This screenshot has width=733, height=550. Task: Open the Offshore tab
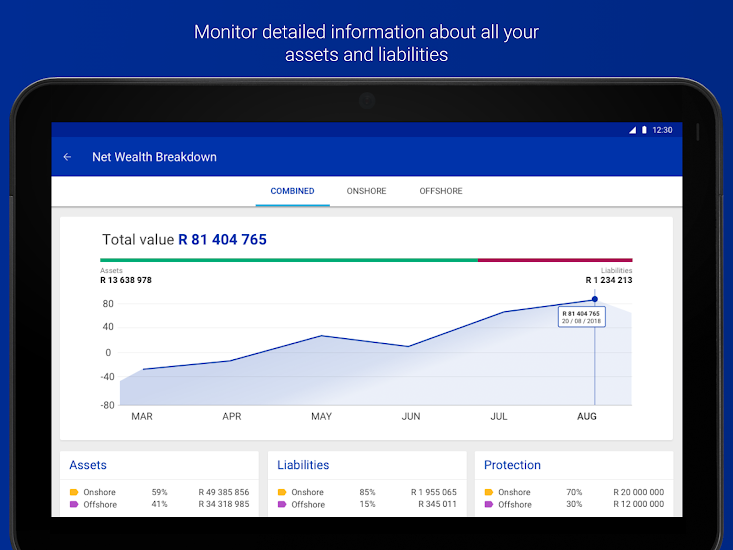[441, 191]
